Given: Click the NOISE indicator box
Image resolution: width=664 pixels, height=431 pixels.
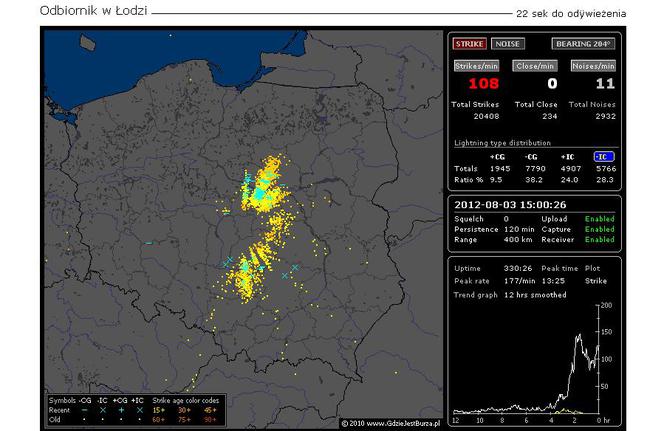Looking at the screenshot, I should pyautogui.click(x=508, y=44).
